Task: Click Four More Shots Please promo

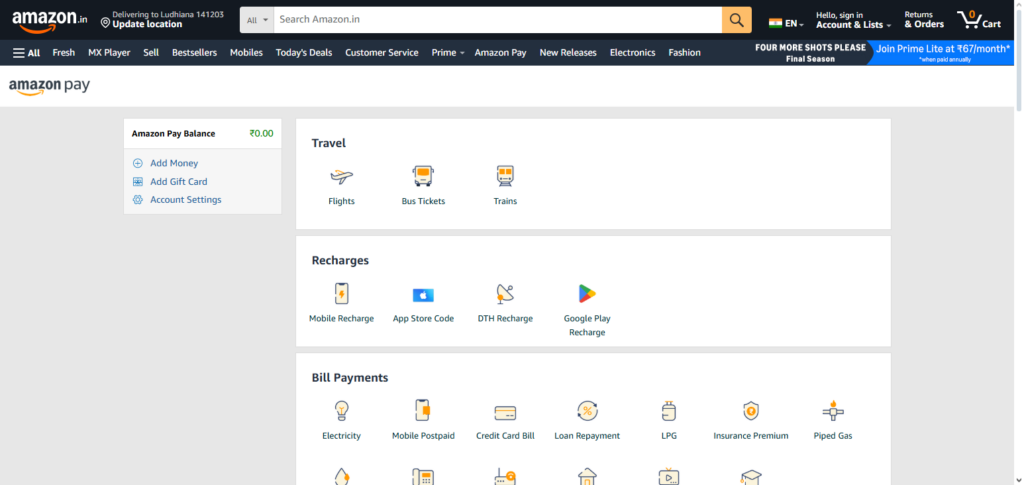Action: point(810,53)
